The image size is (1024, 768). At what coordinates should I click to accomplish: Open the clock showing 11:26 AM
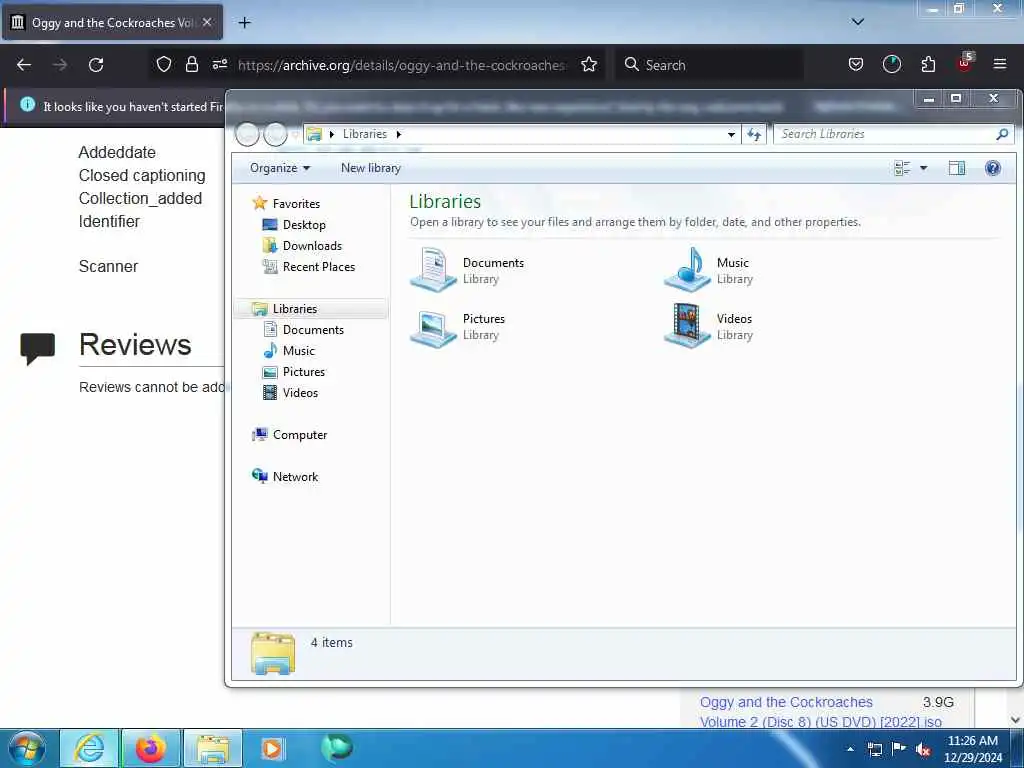click(972, 749)
